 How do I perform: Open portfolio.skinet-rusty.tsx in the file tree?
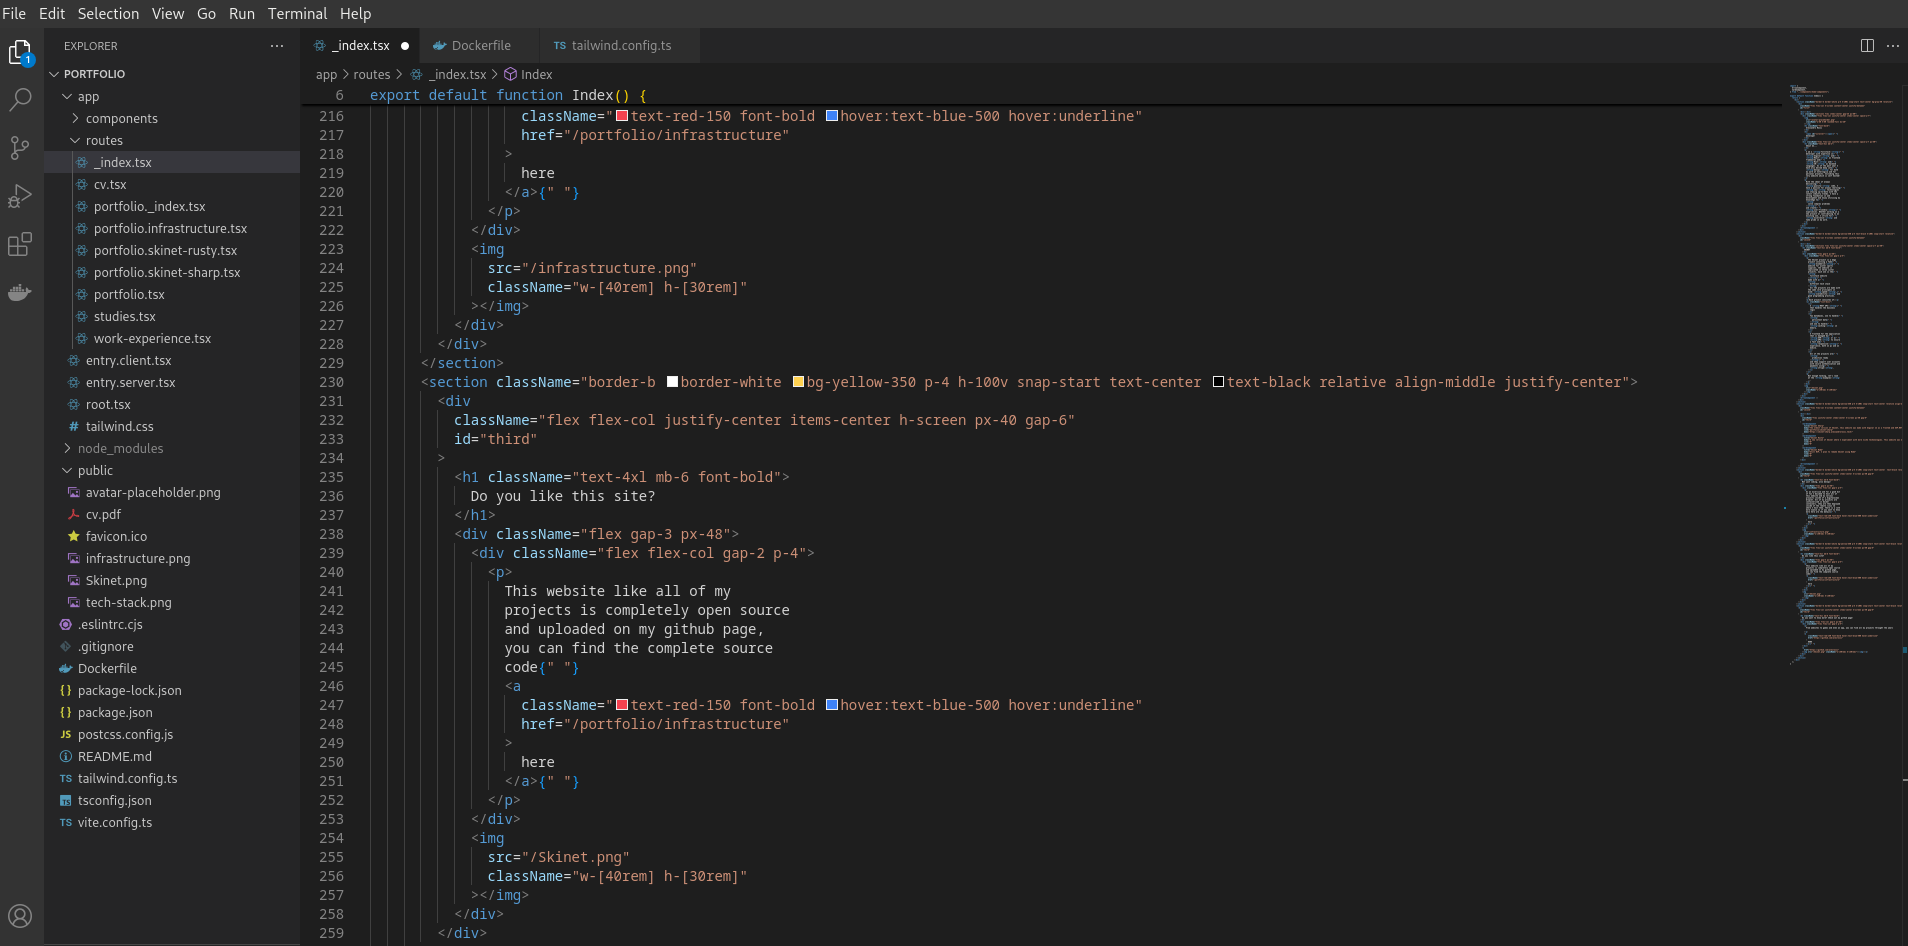(165, 251)
